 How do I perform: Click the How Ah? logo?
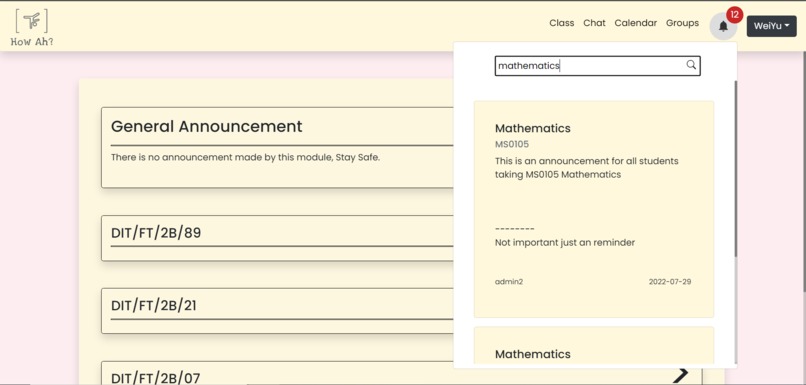pos(32,28)
